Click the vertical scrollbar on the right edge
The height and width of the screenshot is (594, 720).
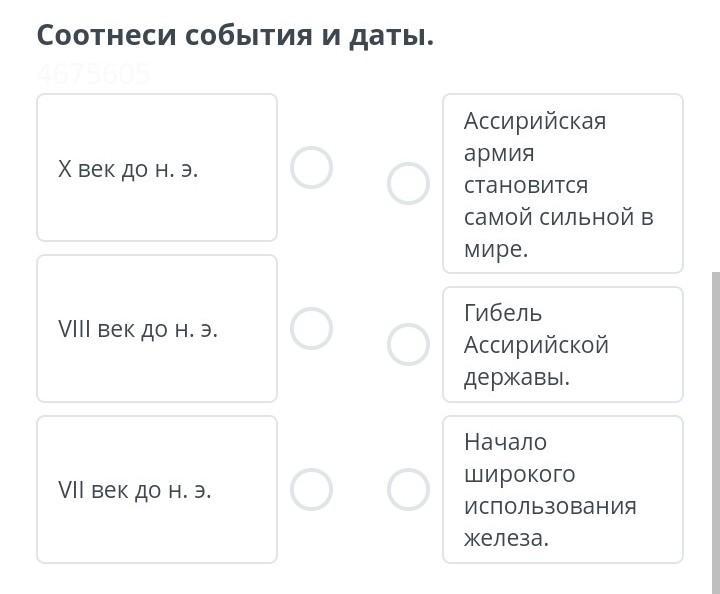click(x=716, y=432)
